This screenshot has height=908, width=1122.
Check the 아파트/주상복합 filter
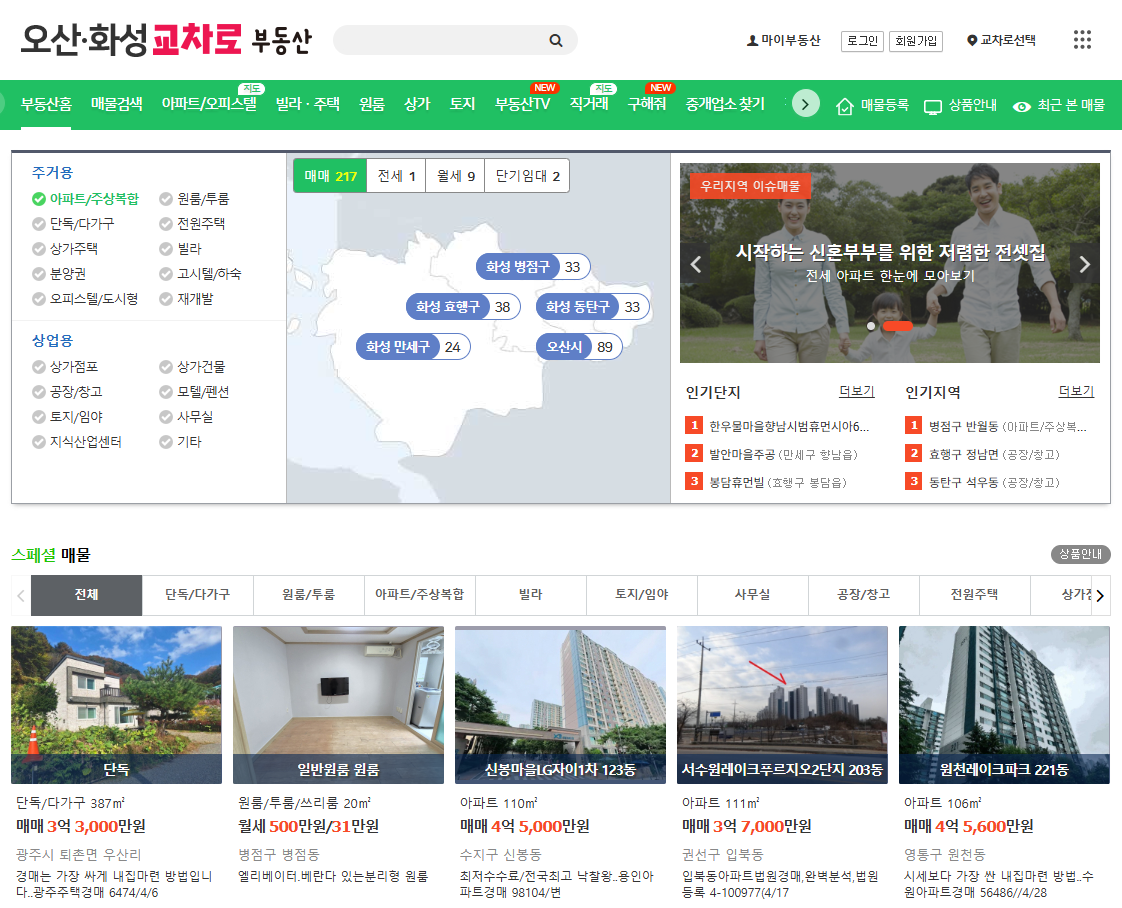point(36,199)
